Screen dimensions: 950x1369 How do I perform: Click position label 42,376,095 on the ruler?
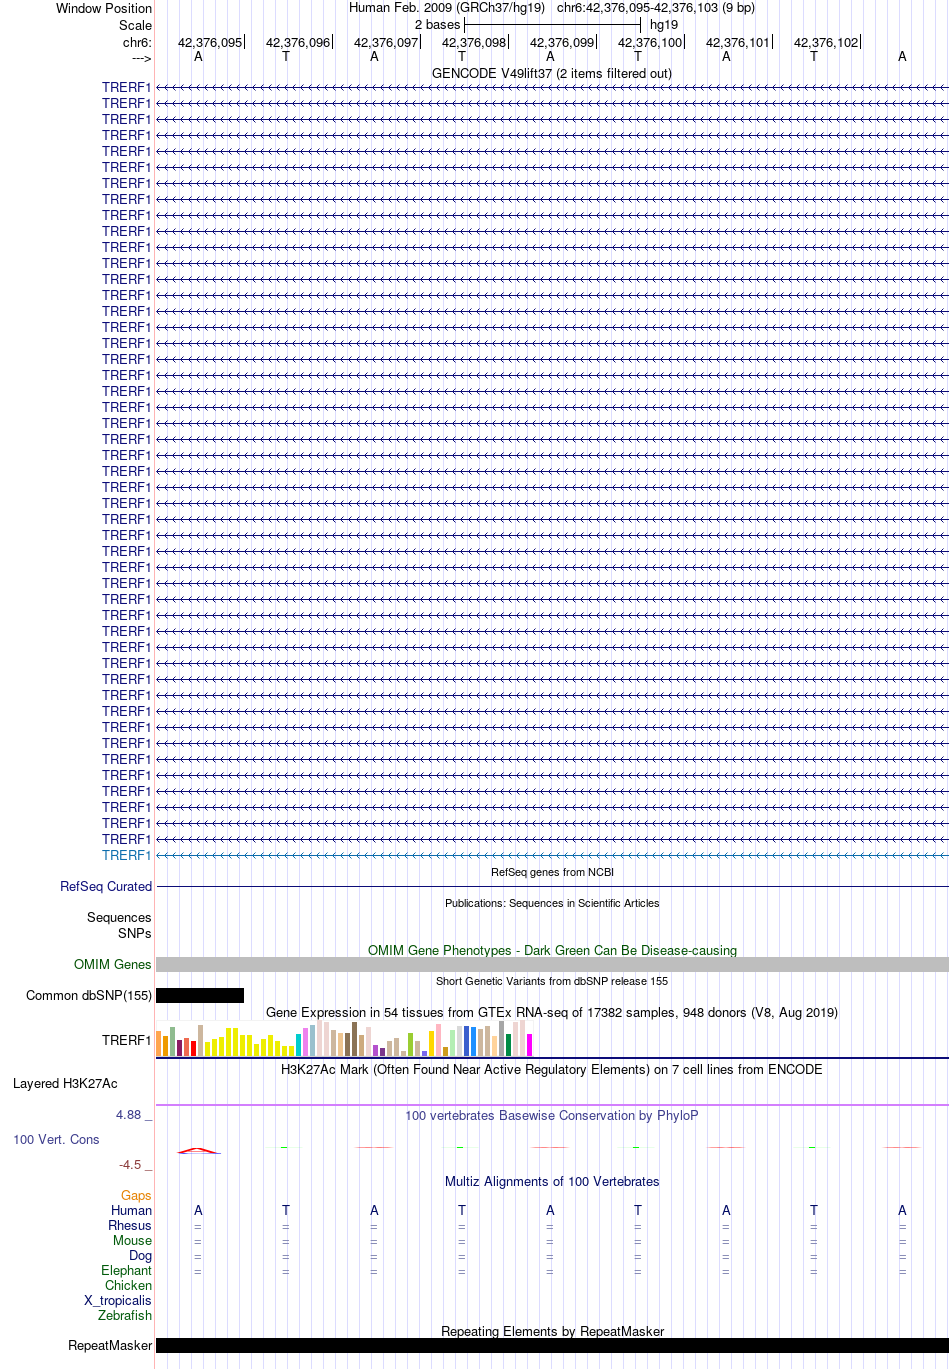(x=210, y=43)
